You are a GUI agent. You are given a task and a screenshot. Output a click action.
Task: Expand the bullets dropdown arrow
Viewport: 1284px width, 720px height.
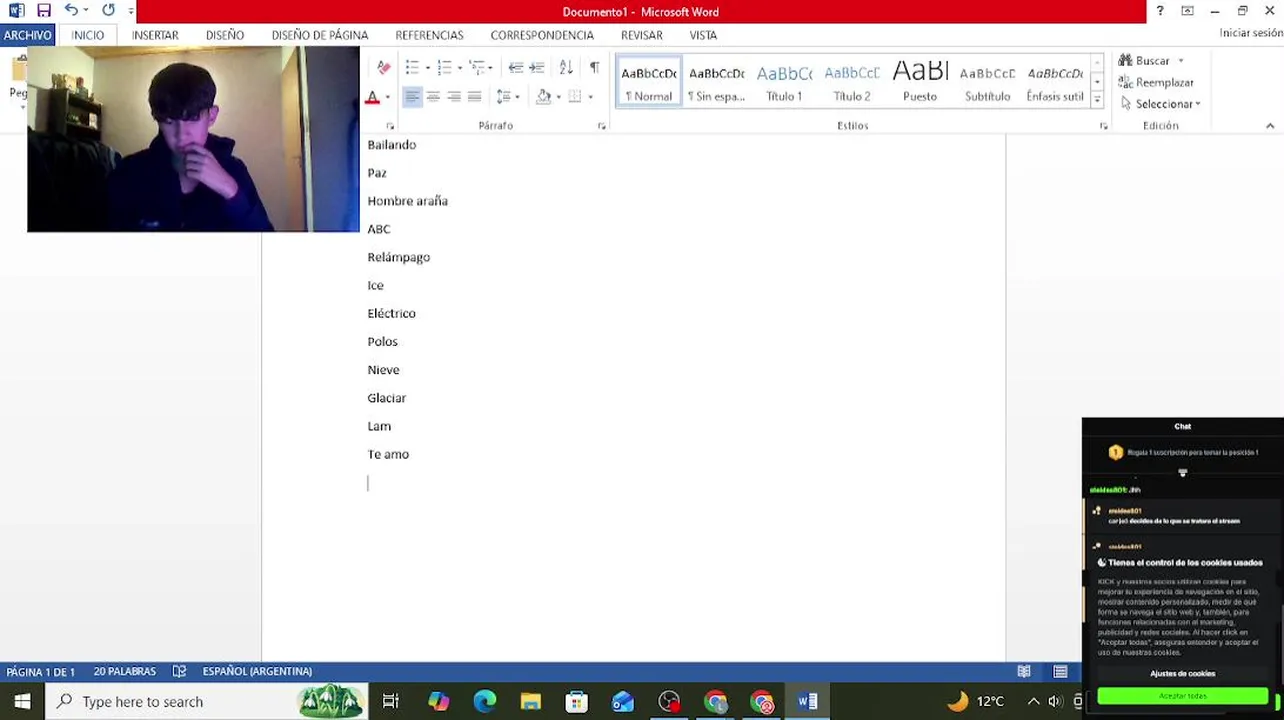[427, 68]
